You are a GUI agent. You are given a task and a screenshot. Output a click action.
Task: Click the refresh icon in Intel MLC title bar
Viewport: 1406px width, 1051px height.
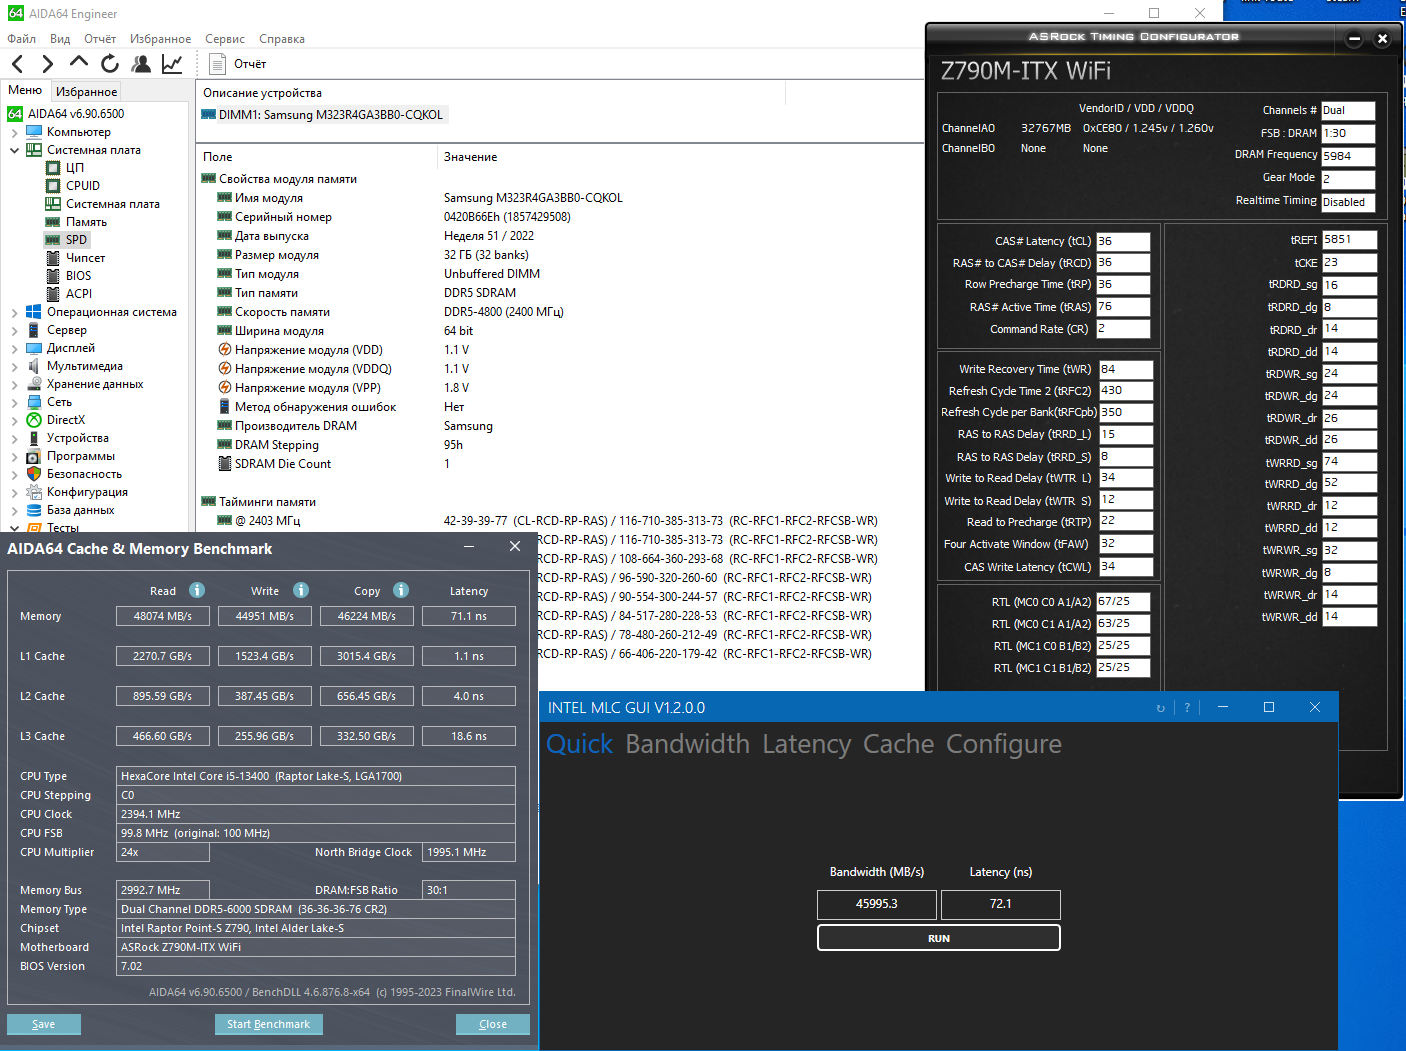click(1161, 708)
